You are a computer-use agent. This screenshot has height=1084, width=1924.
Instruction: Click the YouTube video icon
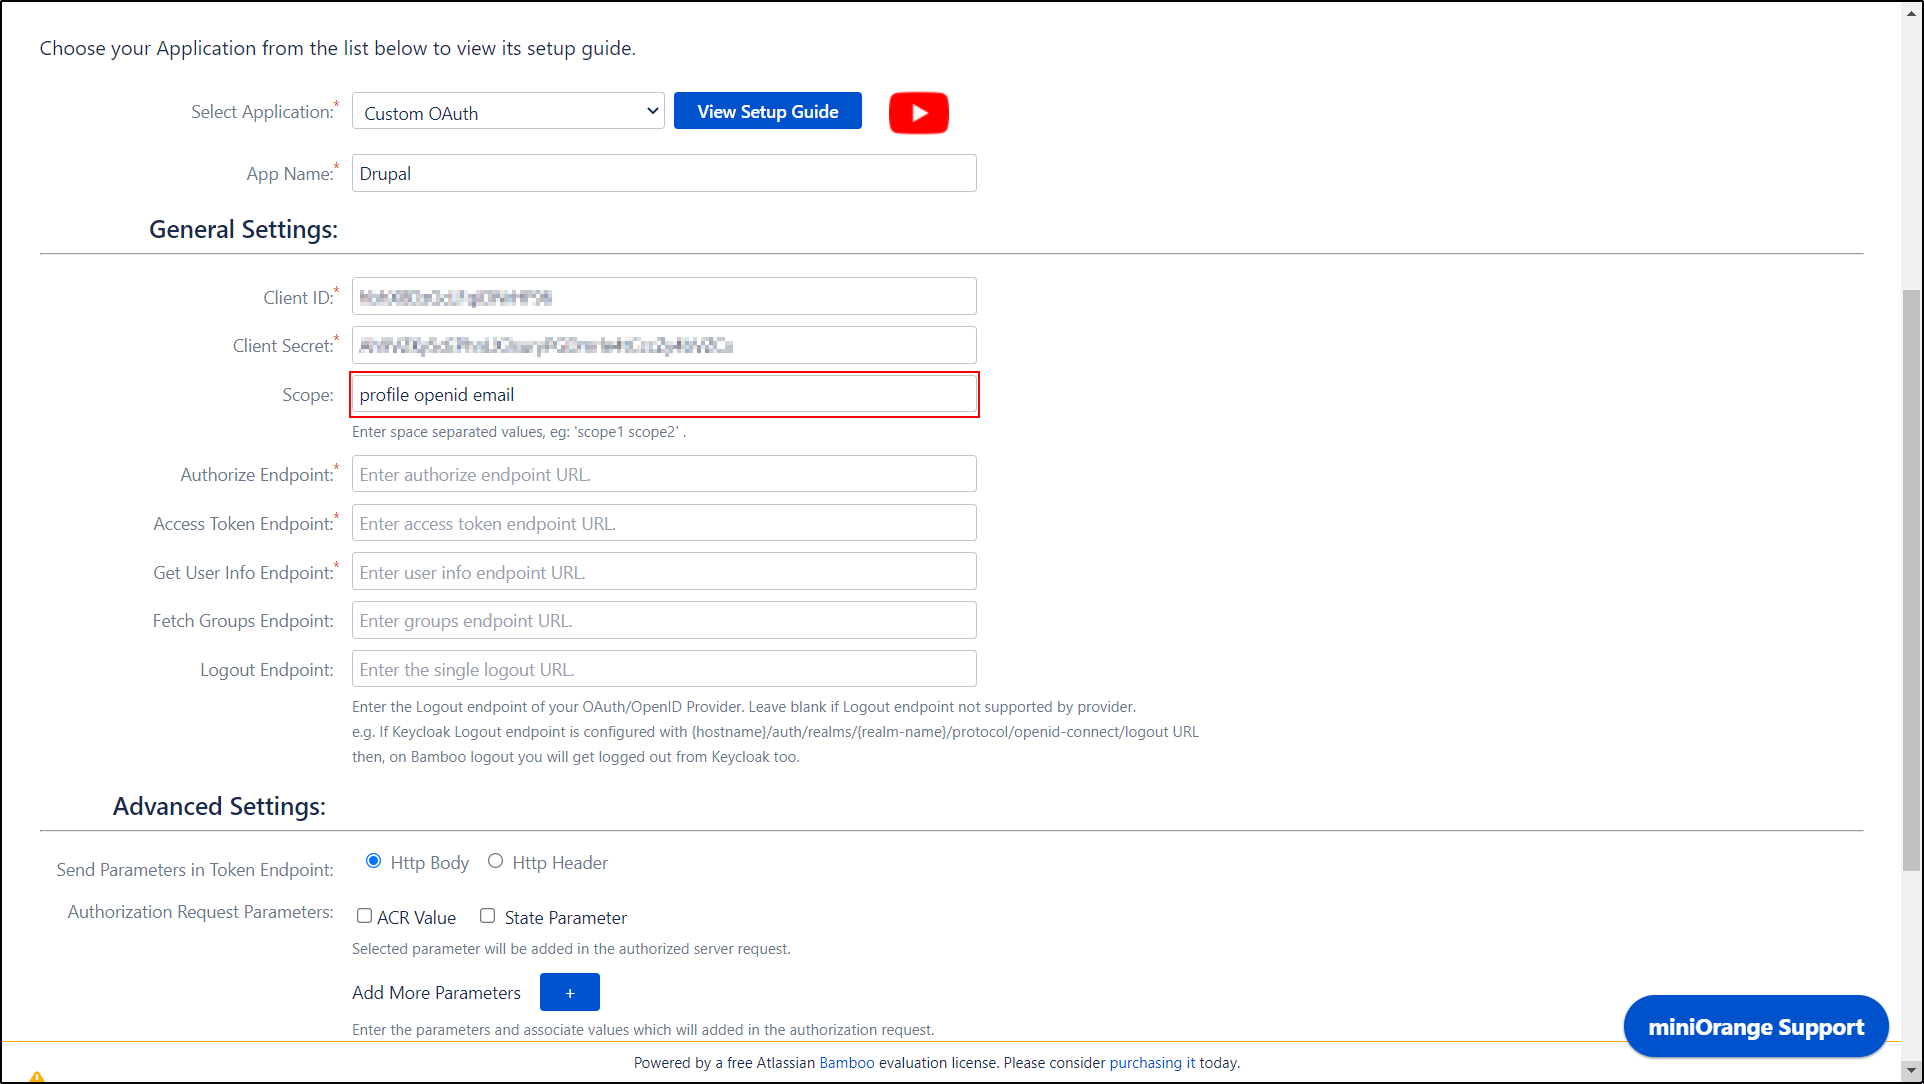coord(918,113)
